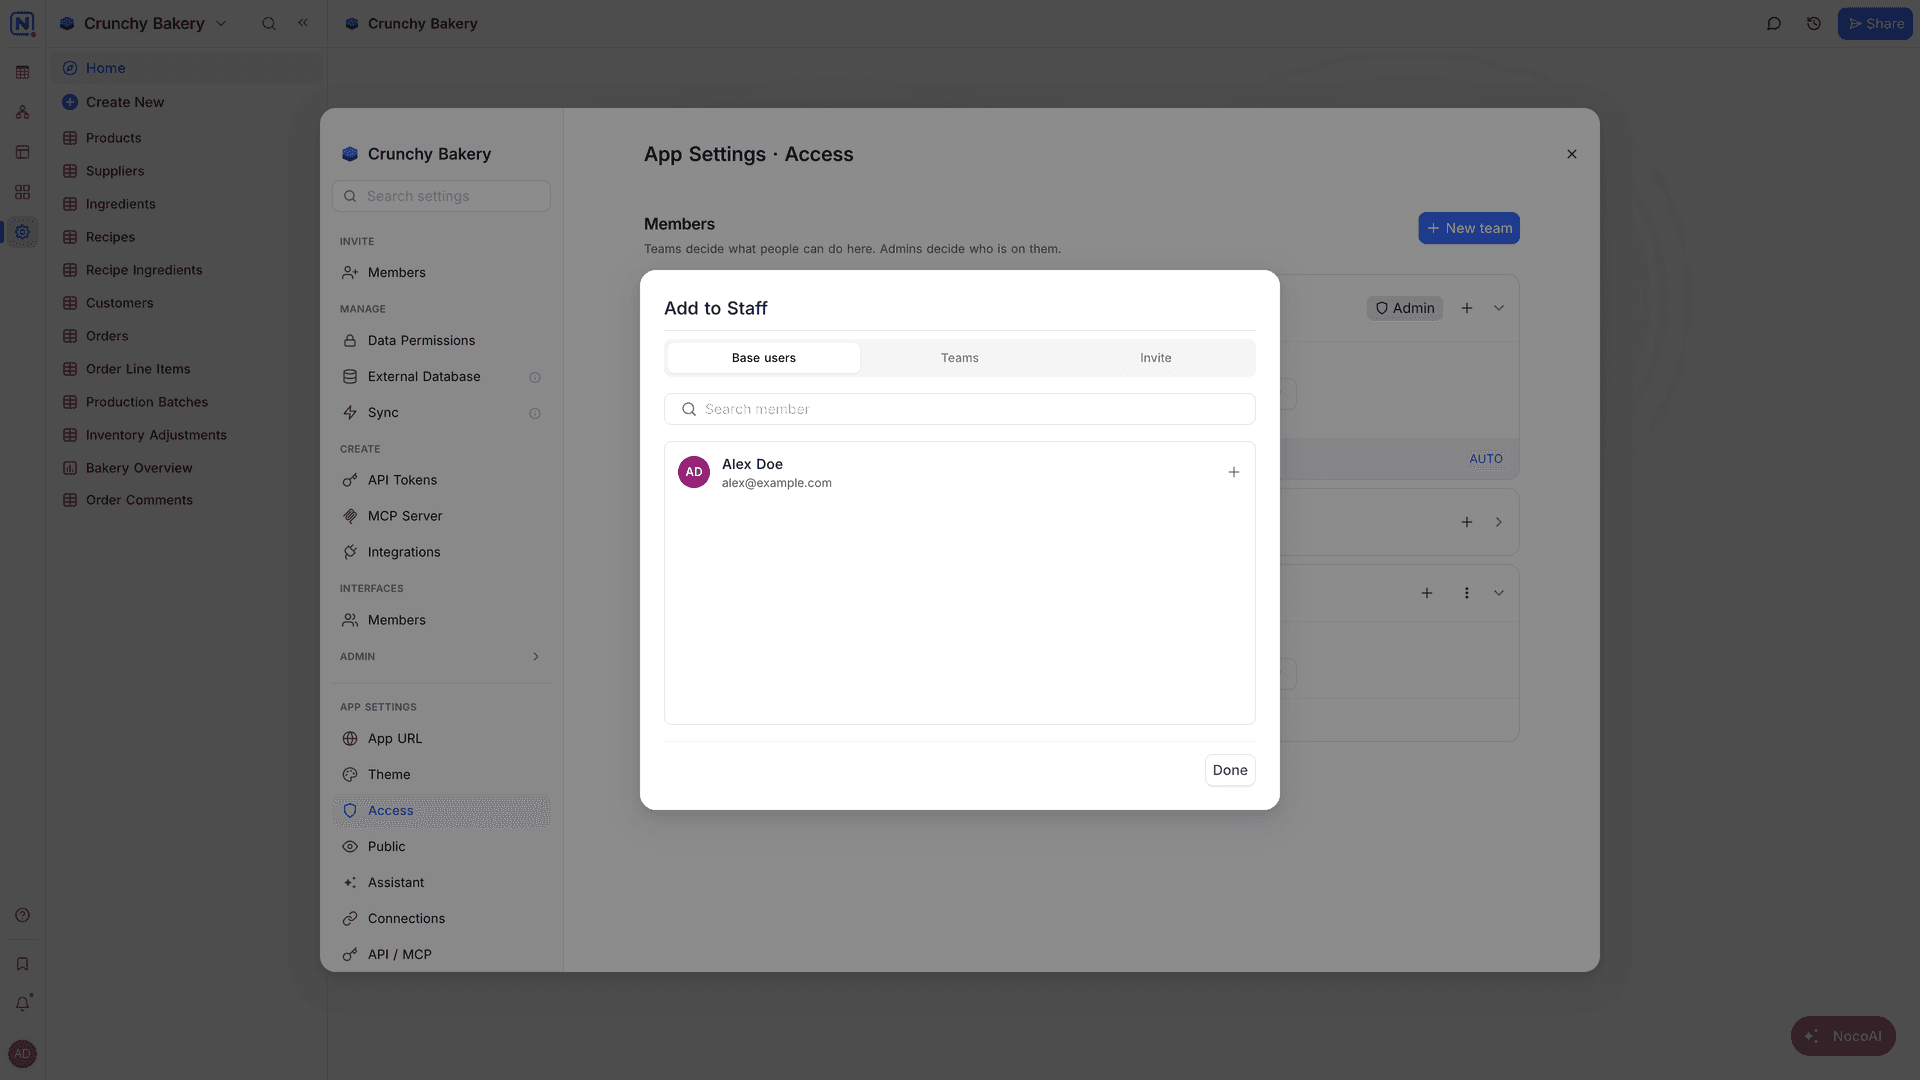This screenshot has height=1080, width=1920.
Task: Open the Ingredients table
Action: click(186, 204)
